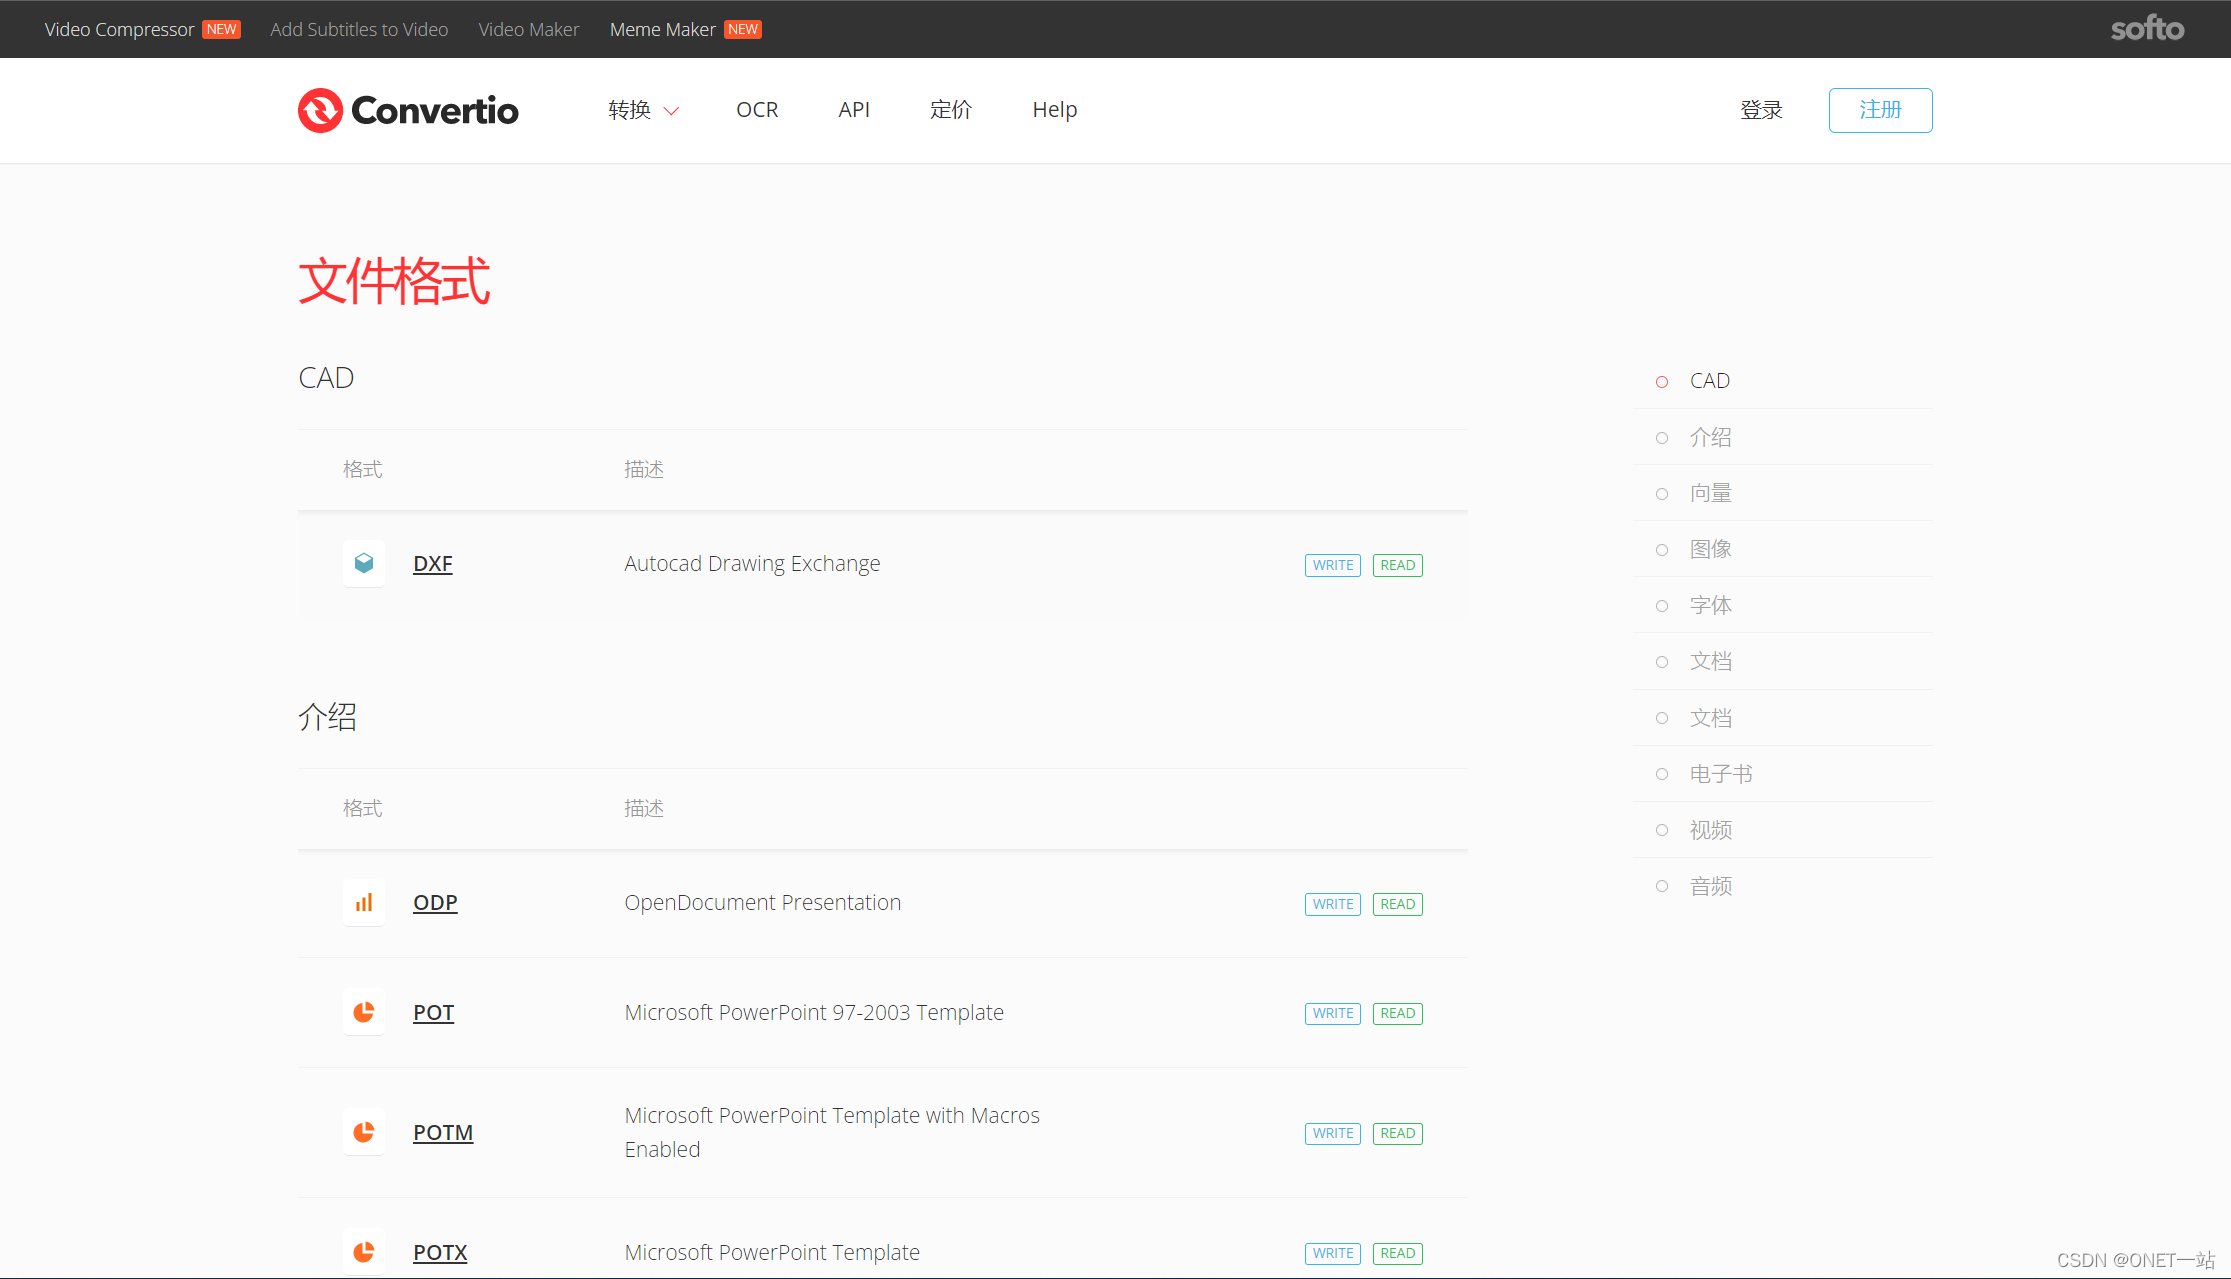Click the WRITE badge for ODP
The height and width of the screenshot is (1279, 2231).
(1332, 903)
